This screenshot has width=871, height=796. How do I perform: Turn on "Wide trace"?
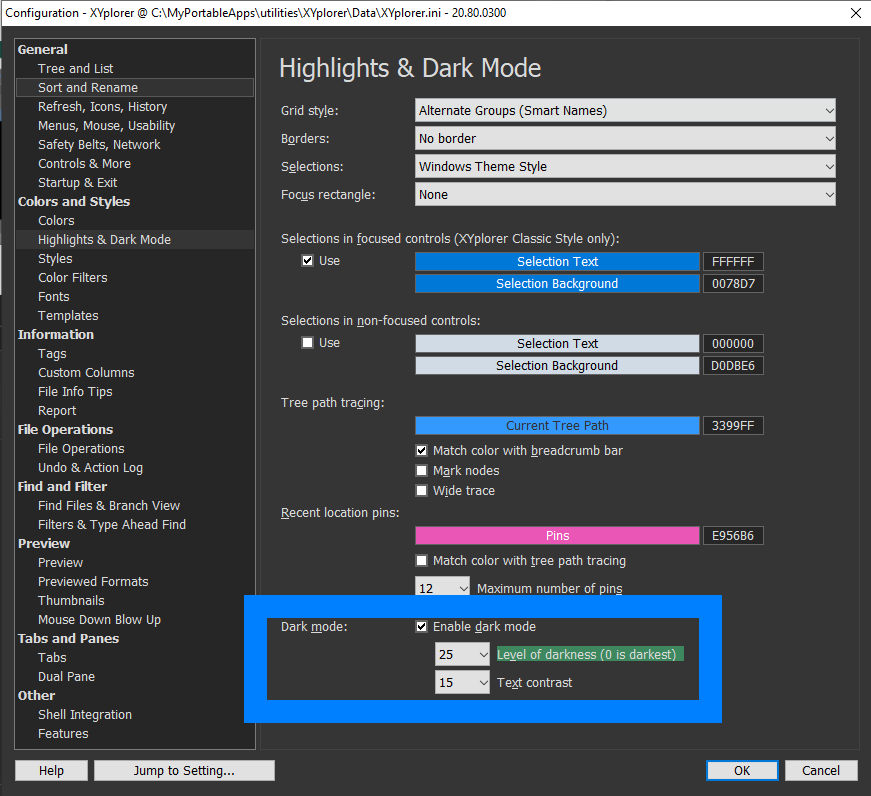(422, 490)
